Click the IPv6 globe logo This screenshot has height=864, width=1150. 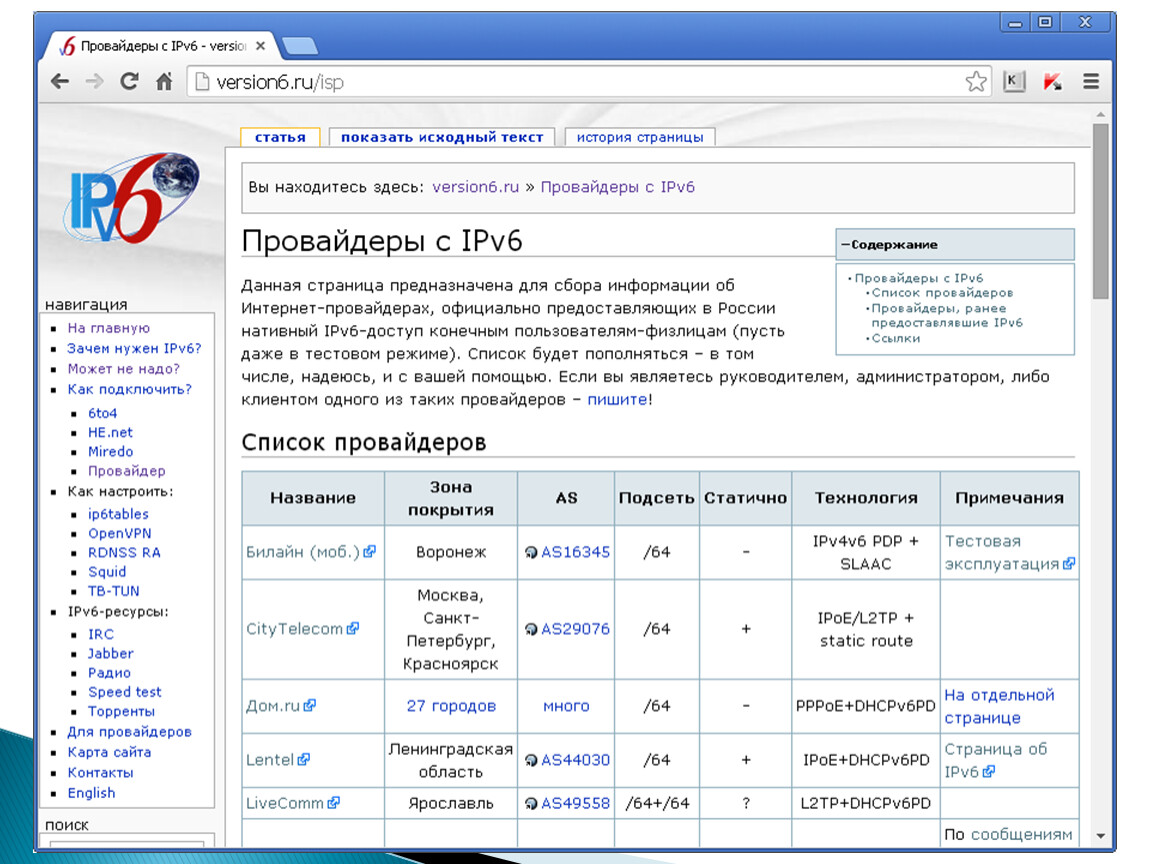[130, 198]
